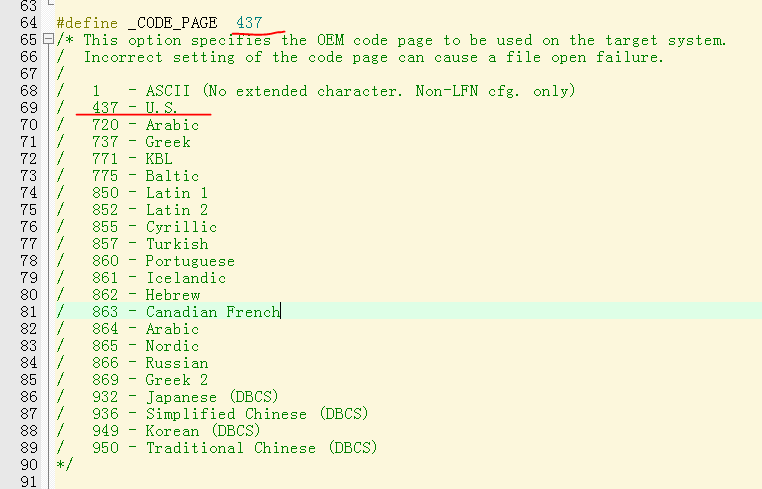
Task: Click the #define keyword on line 64
Action: click(87, 22)
